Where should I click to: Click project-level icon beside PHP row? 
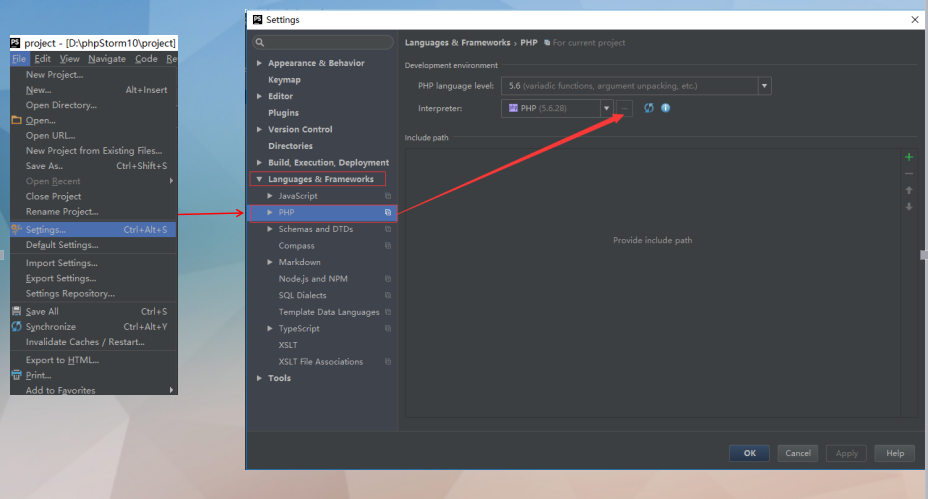tap(388, 213)
